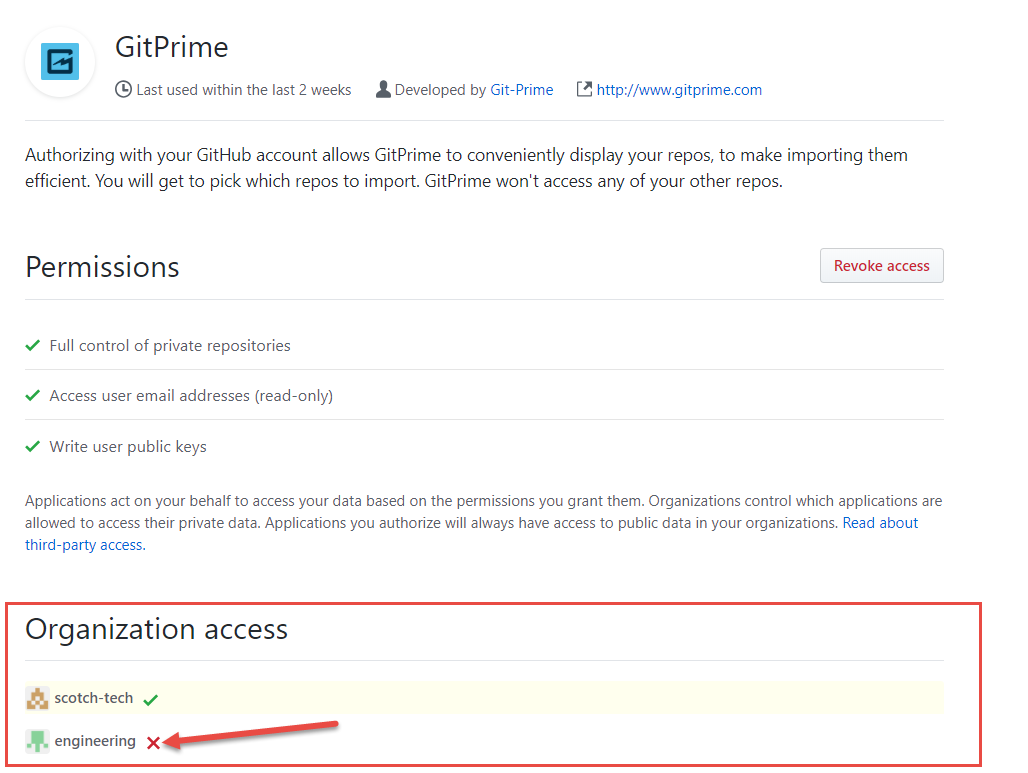Click Full control of private repositories text
This screenshot has width=1028, height=773.
click(x=170, y=346)
